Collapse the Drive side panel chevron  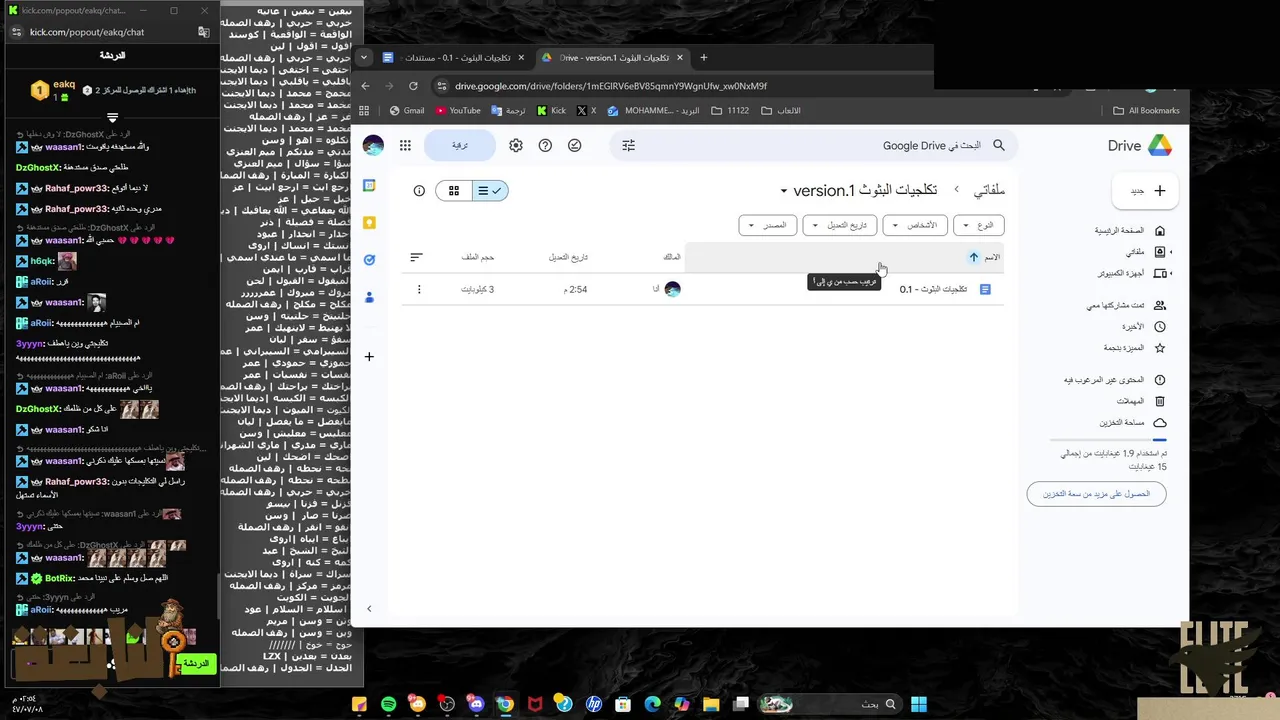tap(369, 609)
